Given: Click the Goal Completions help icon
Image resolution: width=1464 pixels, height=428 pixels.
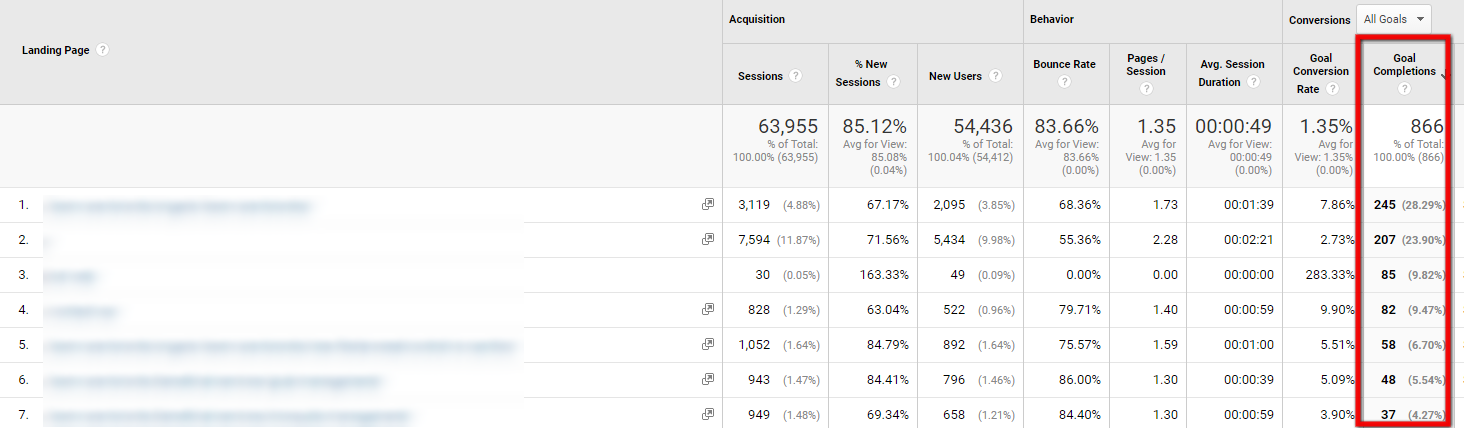Looking at the screenshot, I should pyautogui.click(x=1404, y=89).
